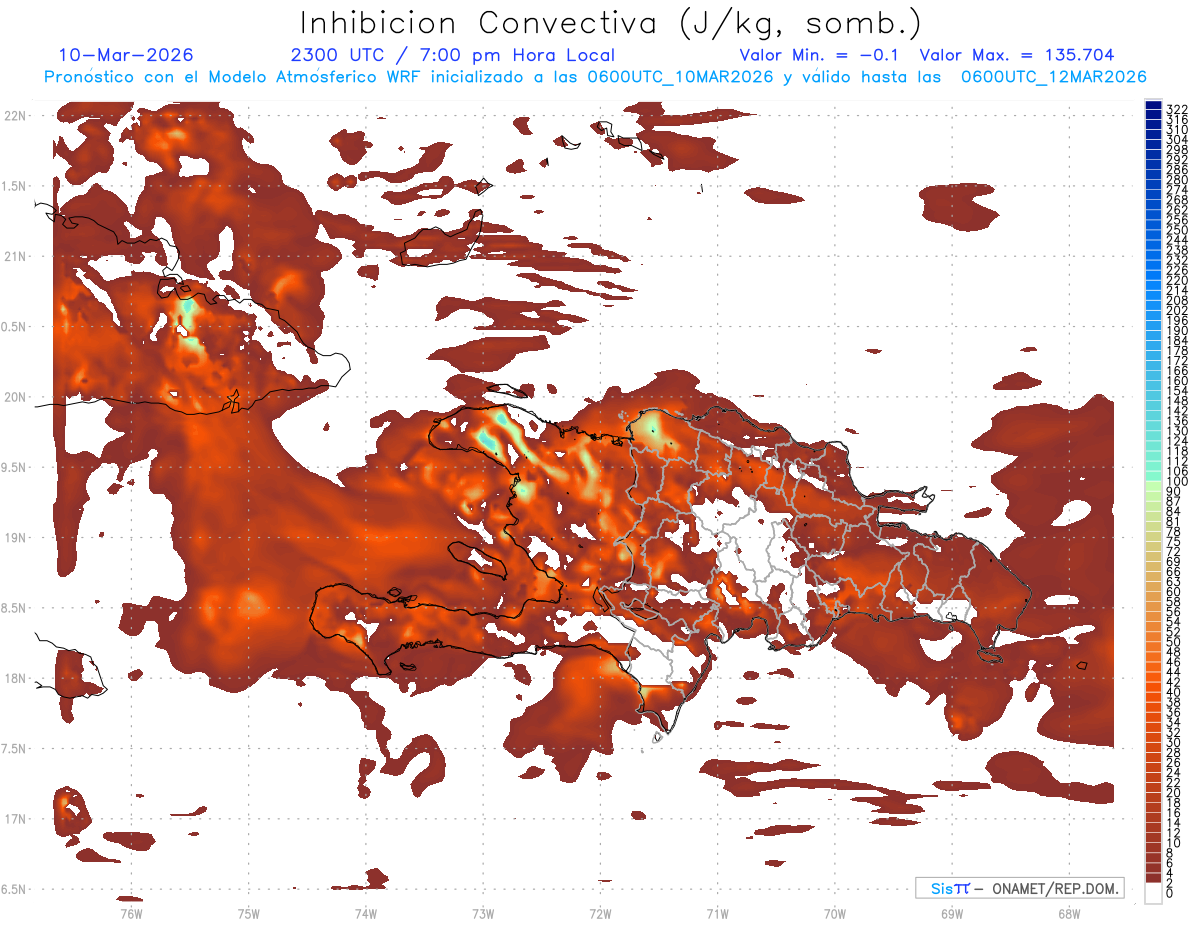Click the "18N" latitude label
The image size is (1200, 927).
point(17,678)
